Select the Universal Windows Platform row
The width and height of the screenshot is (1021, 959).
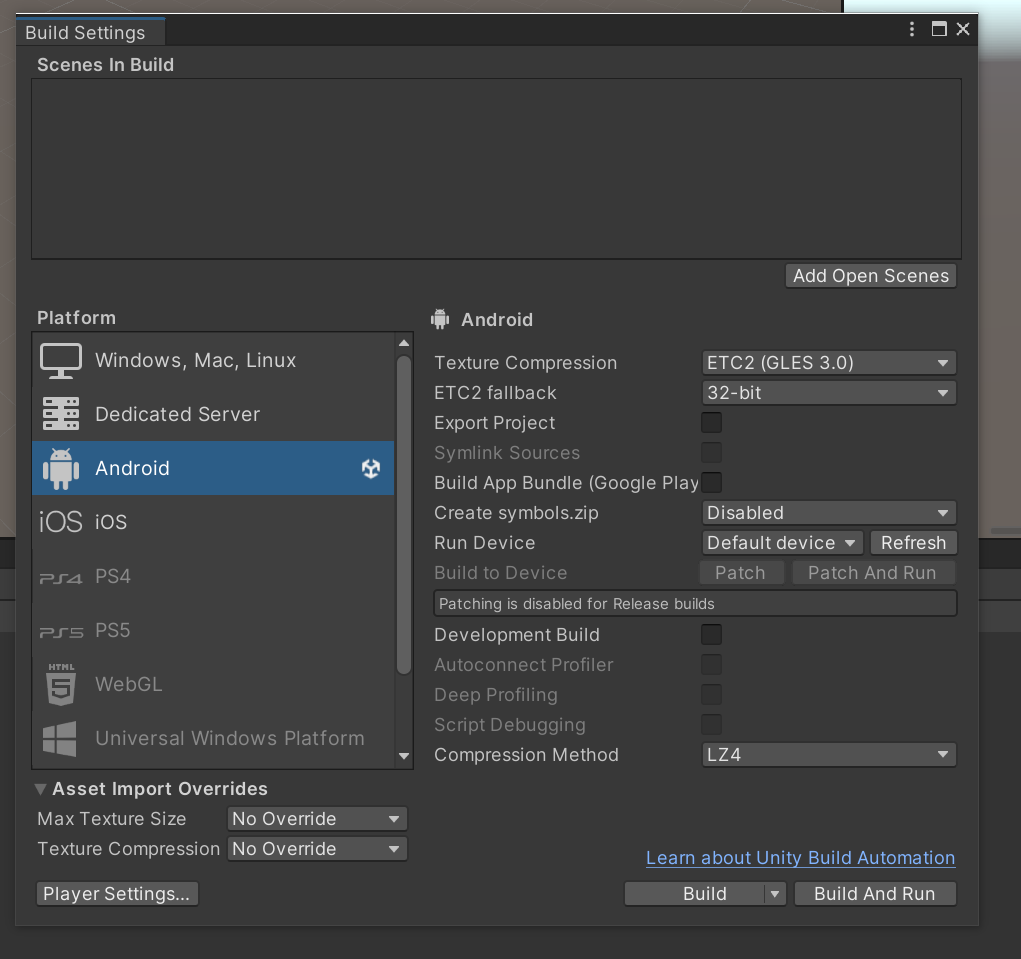tap(213, 738)
